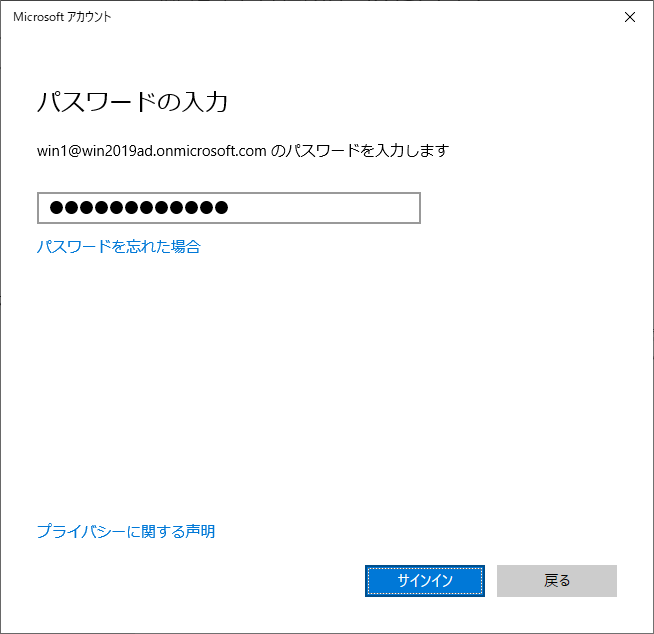Click the サインイン button
Screen dimensions: 654x634
coord(425,581)
